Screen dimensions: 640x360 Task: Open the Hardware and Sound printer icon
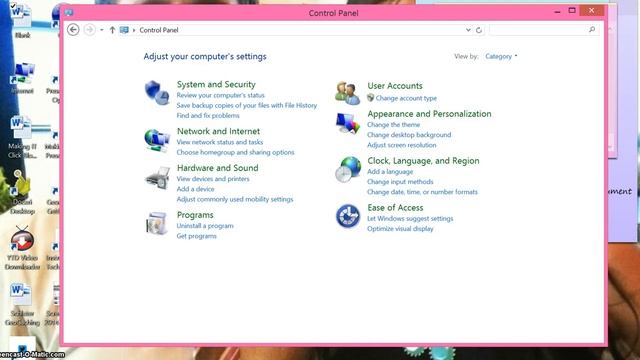coord(157,178)
